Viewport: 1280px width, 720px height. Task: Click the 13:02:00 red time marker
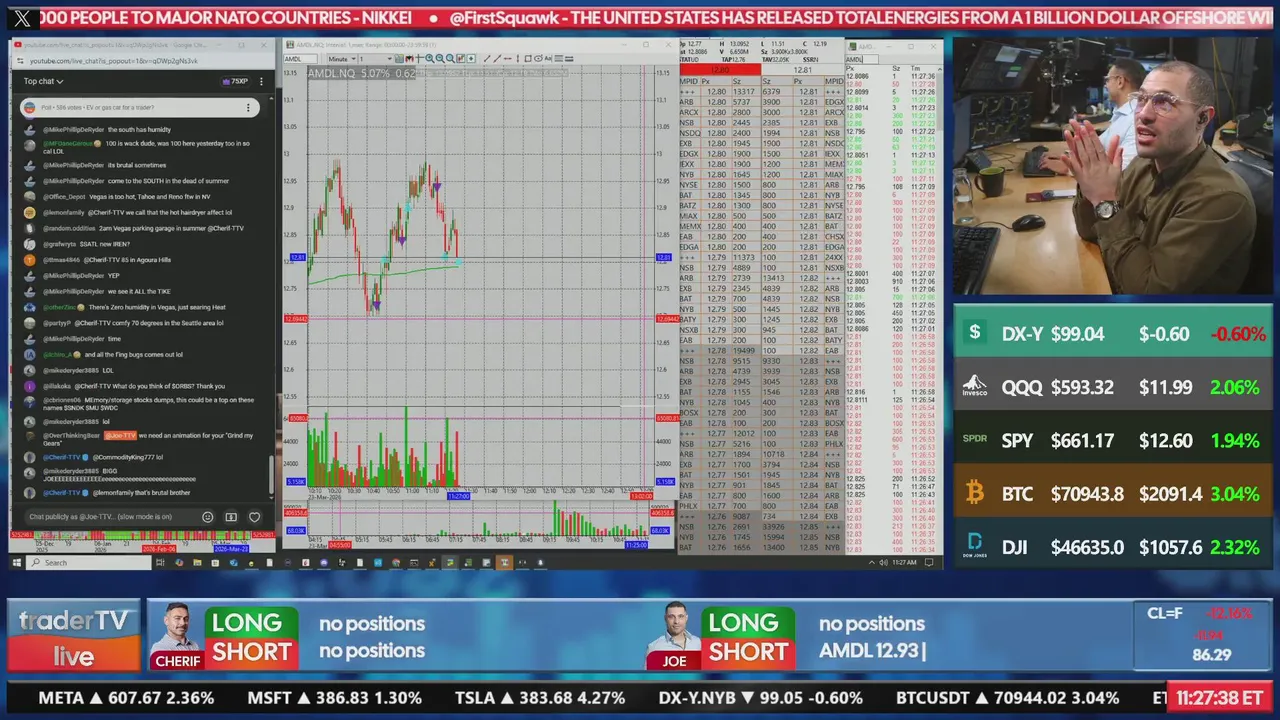pyautogui.click(x=640, y=496)
